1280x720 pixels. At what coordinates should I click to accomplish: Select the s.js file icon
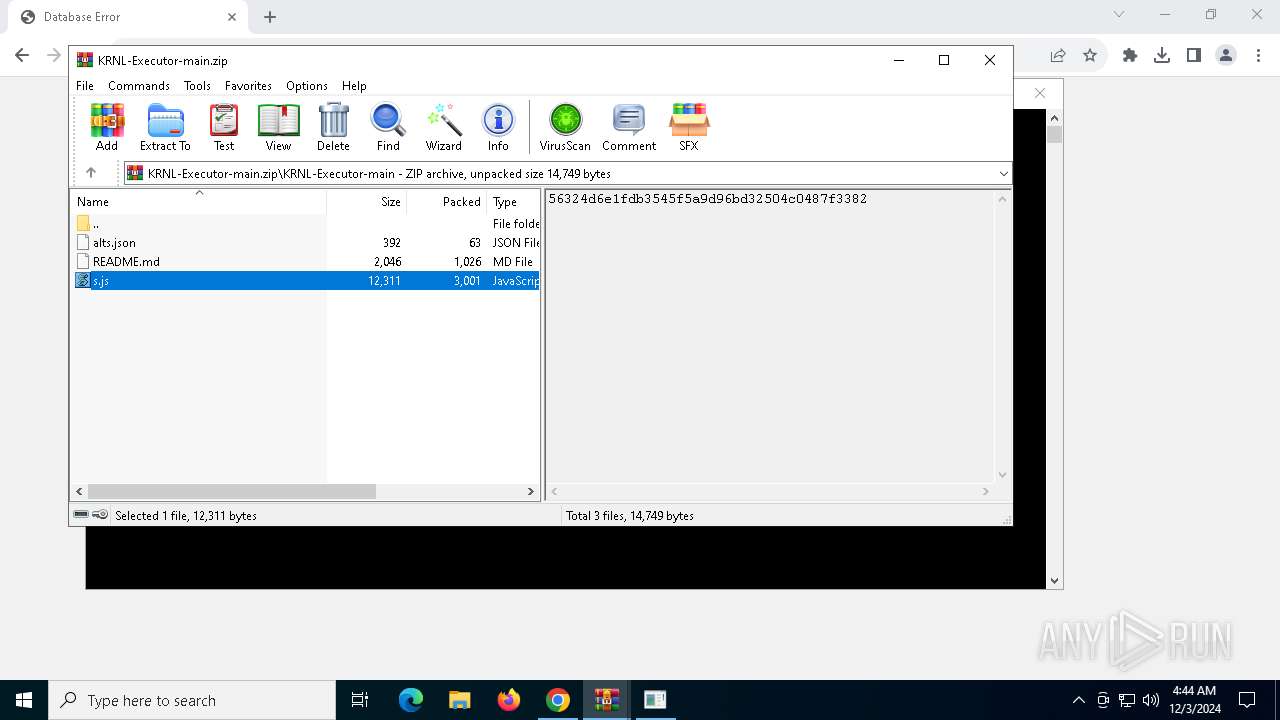[83, 281]
